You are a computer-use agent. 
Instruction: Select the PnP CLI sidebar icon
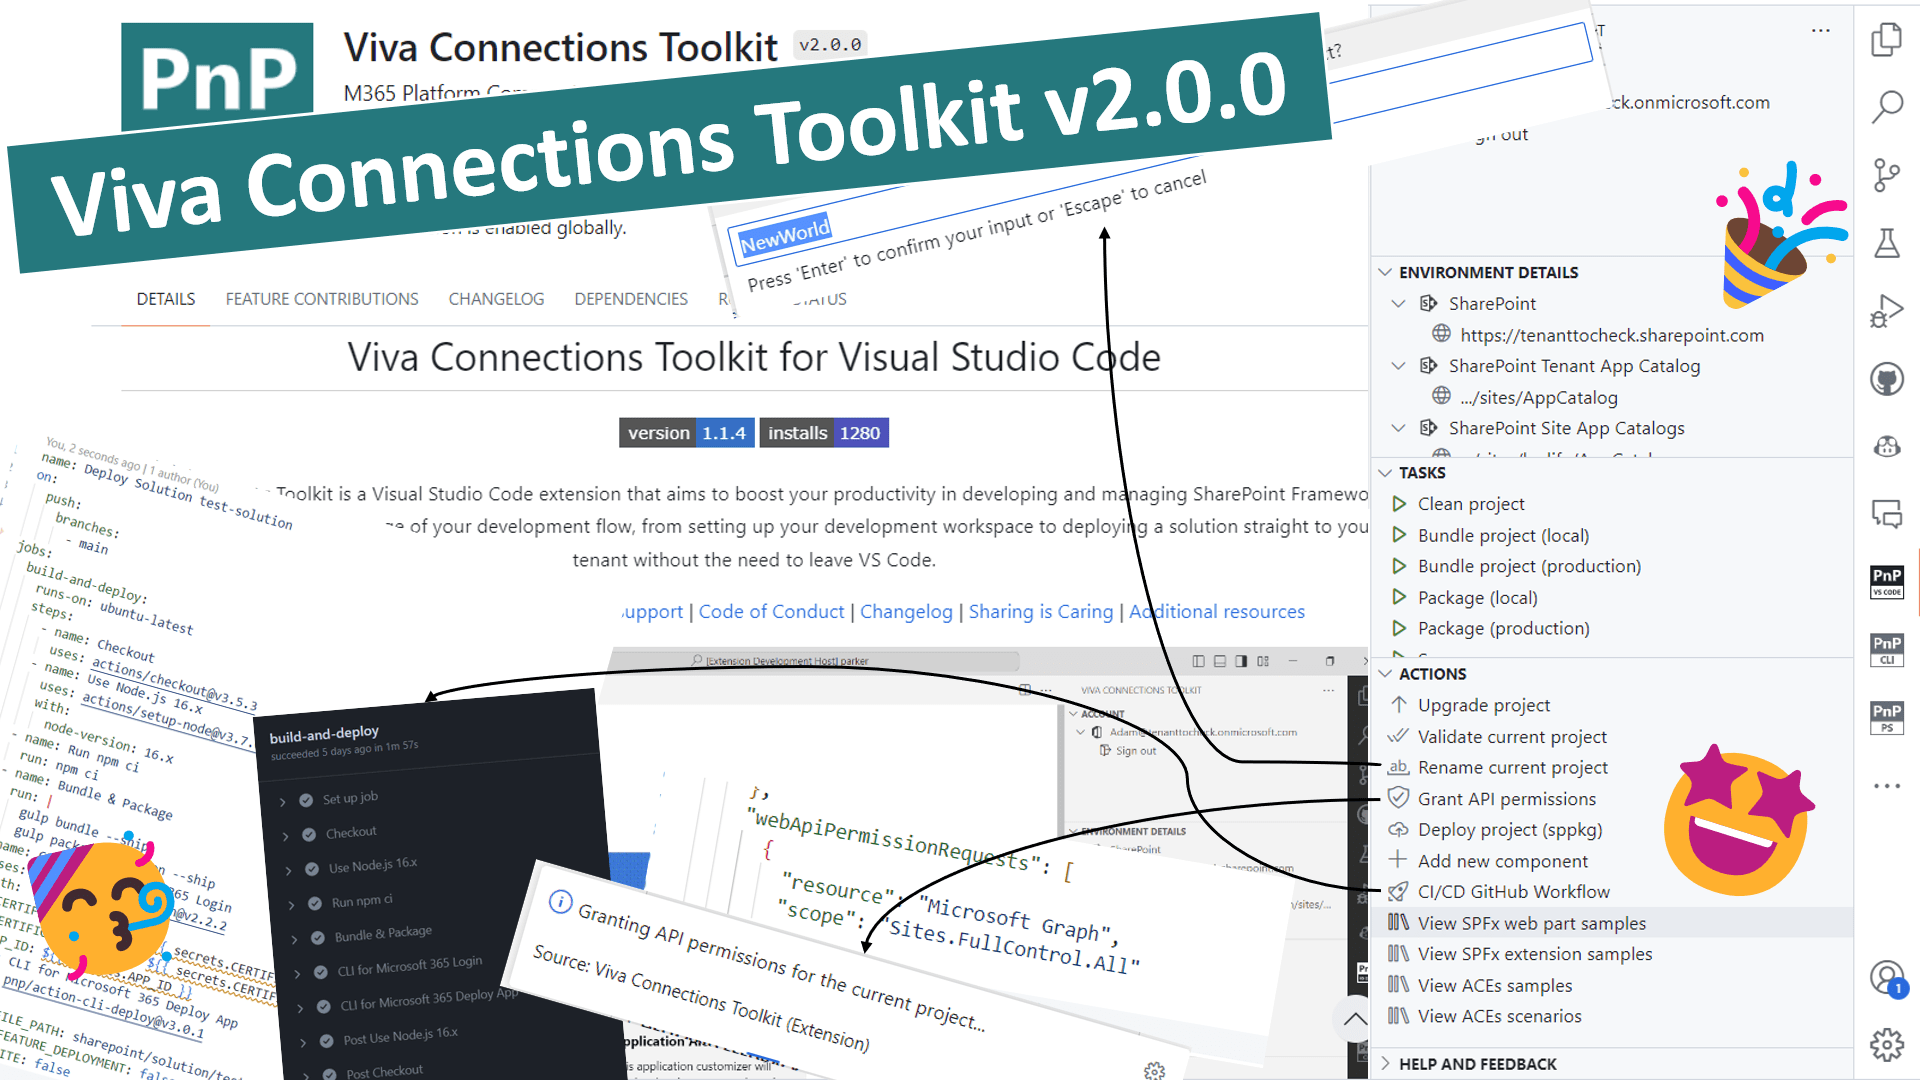coord(1887,650)
